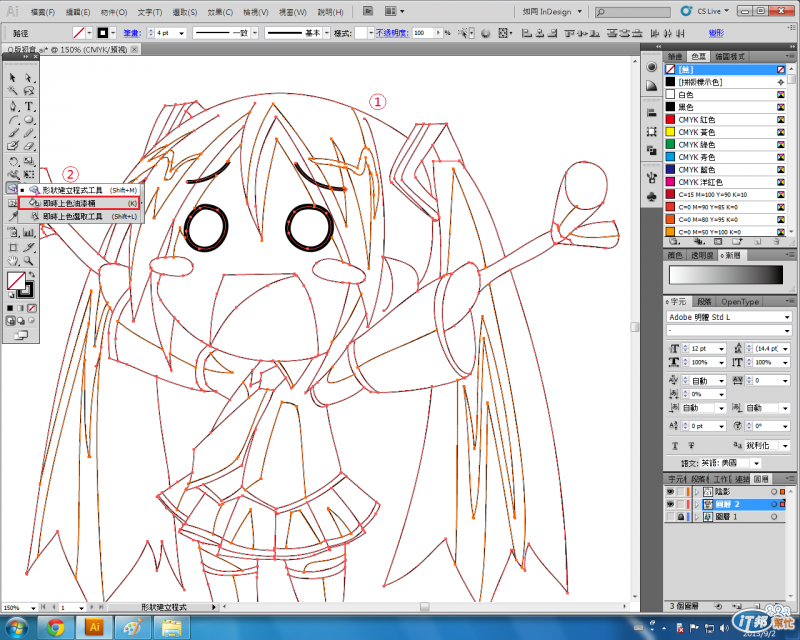This screenshot has width=800, height=640.
Task: Open Adobe Bridge with the Br icon
Action: coord(368,11)
